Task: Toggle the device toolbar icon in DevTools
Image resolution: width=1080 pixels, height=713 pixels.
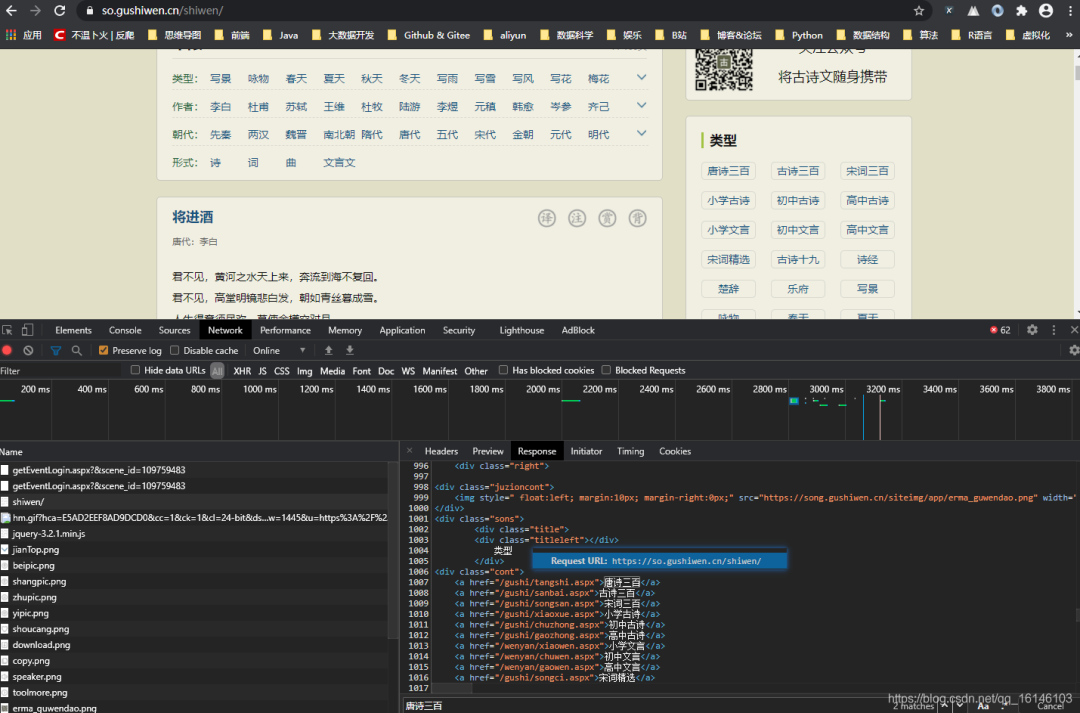Action: tap(28, 331)
